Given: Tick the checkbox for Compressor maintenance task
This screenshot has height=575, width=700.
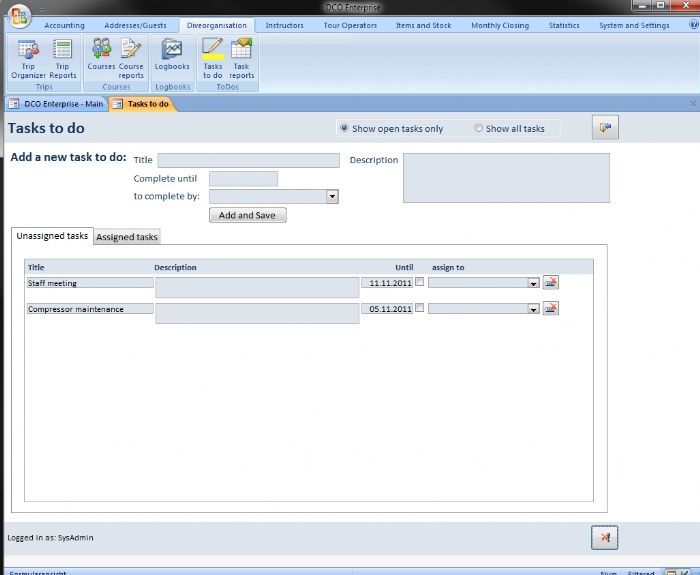Looking at the screenshot, I should pyautogui.click(x=419, y=308).
